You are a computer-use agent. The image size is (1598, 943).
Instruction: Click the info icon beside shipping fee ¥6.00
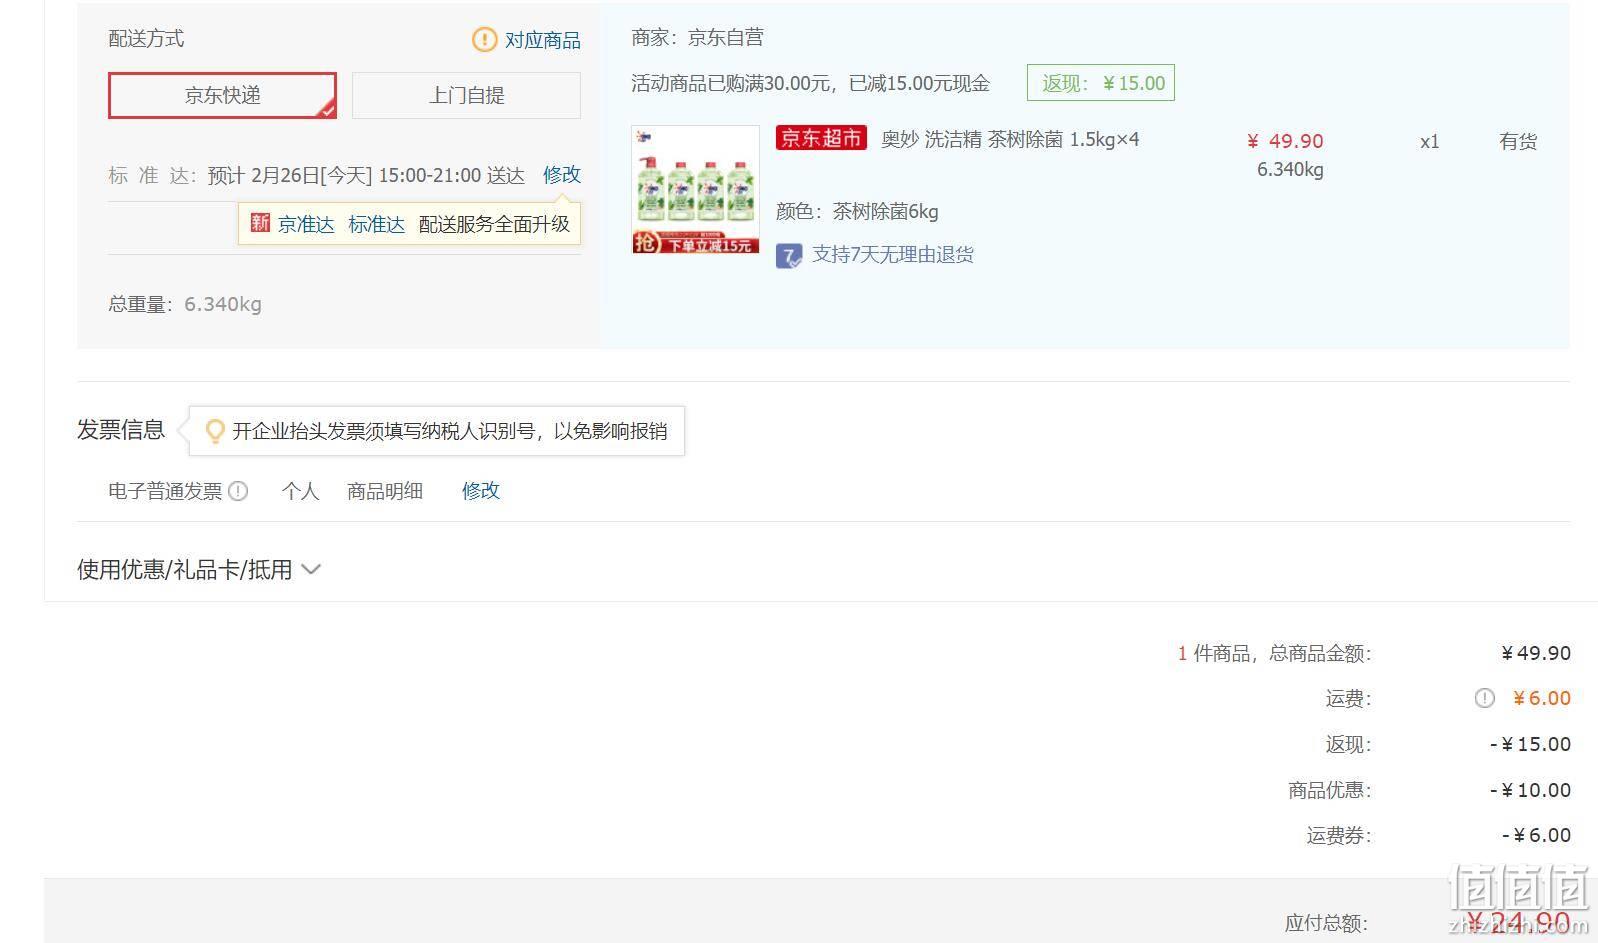pyautogui.click(x=1485, y=699)
